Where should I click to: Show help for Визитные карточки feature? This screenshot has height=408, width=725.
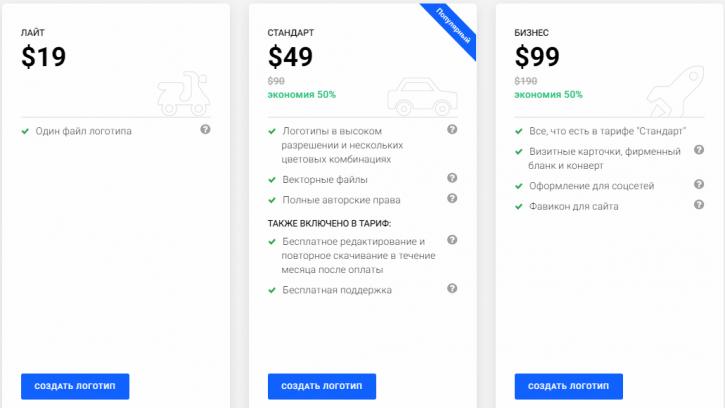coord(699,150)
